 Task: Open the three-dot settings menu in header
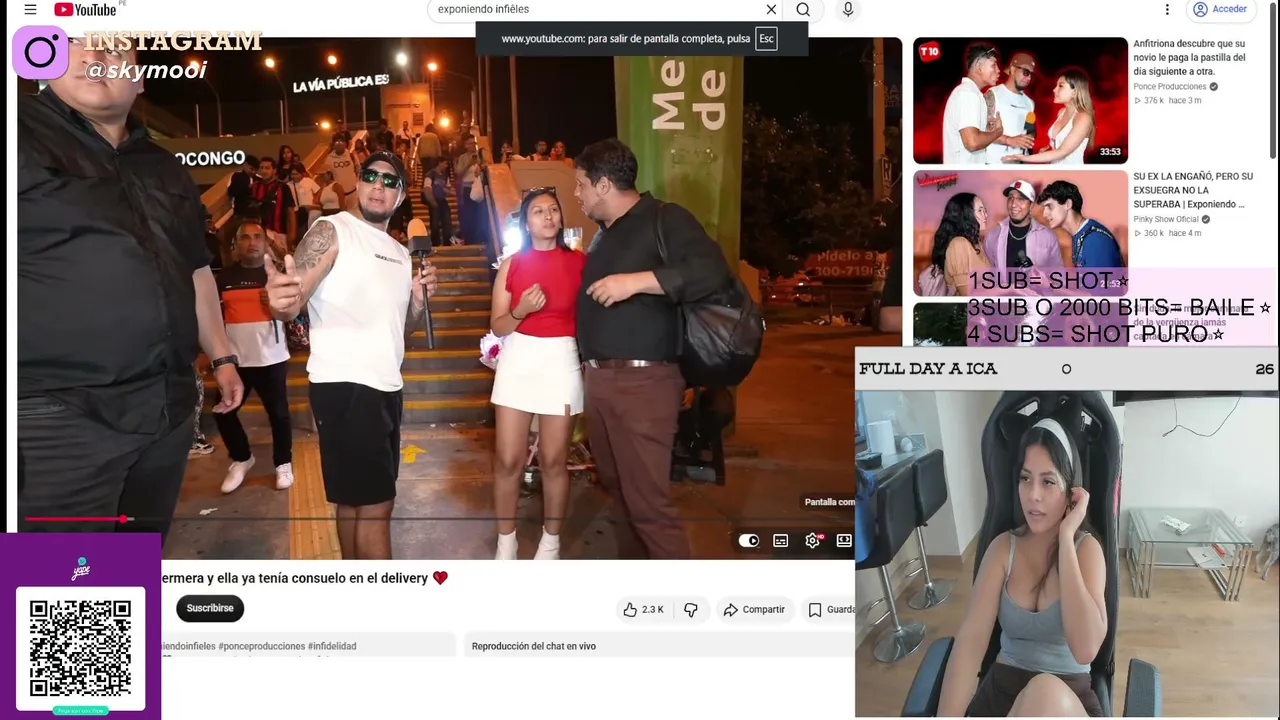coord(1167,10)
